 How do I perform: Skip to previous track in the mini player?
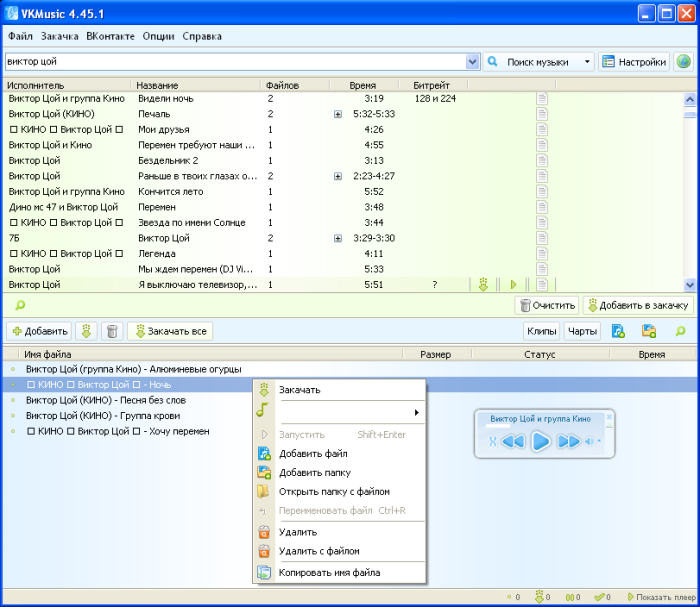click(513, 441)
